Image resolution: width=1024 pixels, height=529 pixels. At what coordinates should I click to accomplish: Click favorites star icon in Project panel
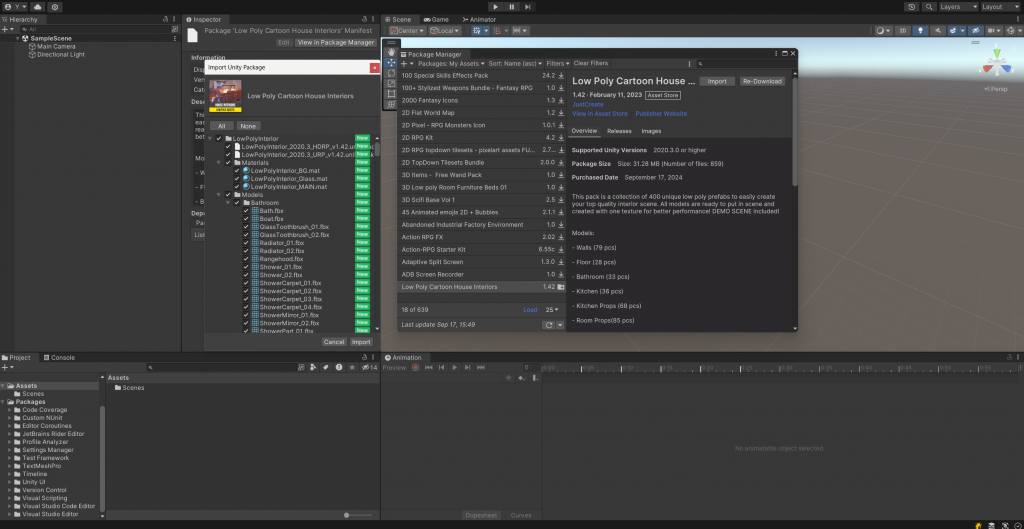(352, 368)
